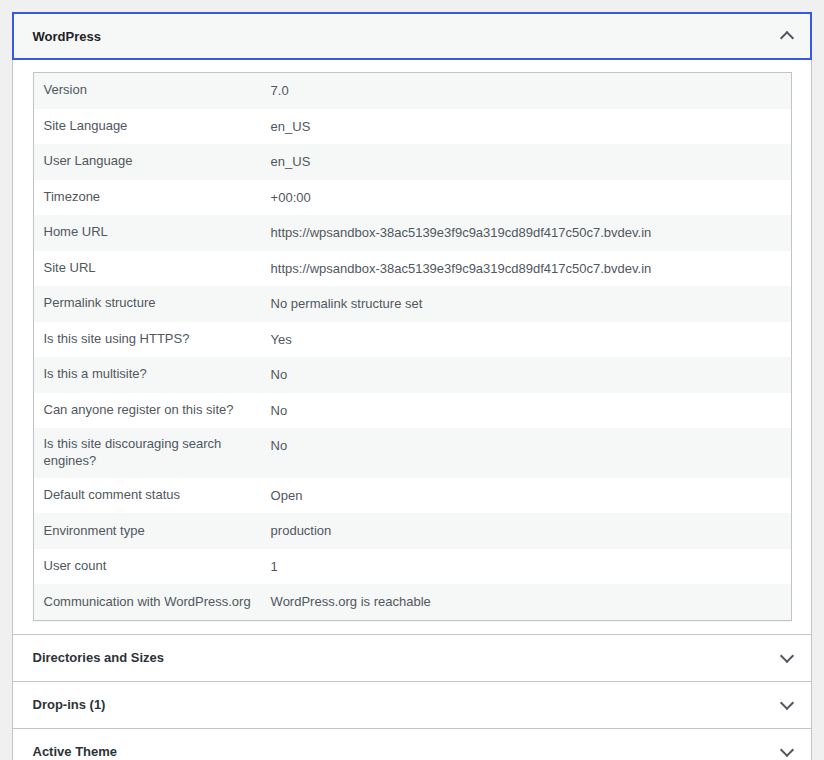Expand the Directories and Sizes section
The image size is (824, 760).
(412, 658)
